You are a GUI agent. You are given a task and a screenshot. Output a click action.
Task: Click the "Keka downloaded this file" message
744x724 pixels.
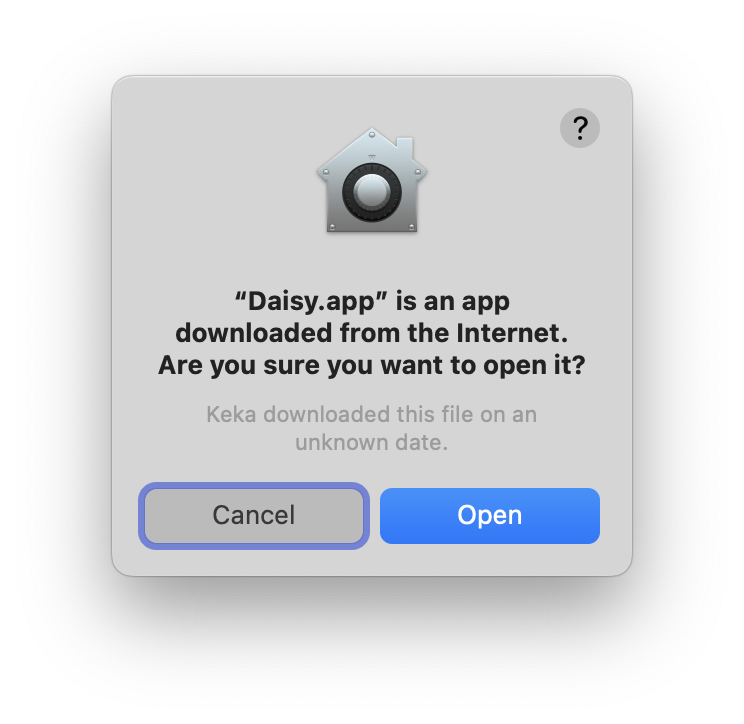point(372,428)
